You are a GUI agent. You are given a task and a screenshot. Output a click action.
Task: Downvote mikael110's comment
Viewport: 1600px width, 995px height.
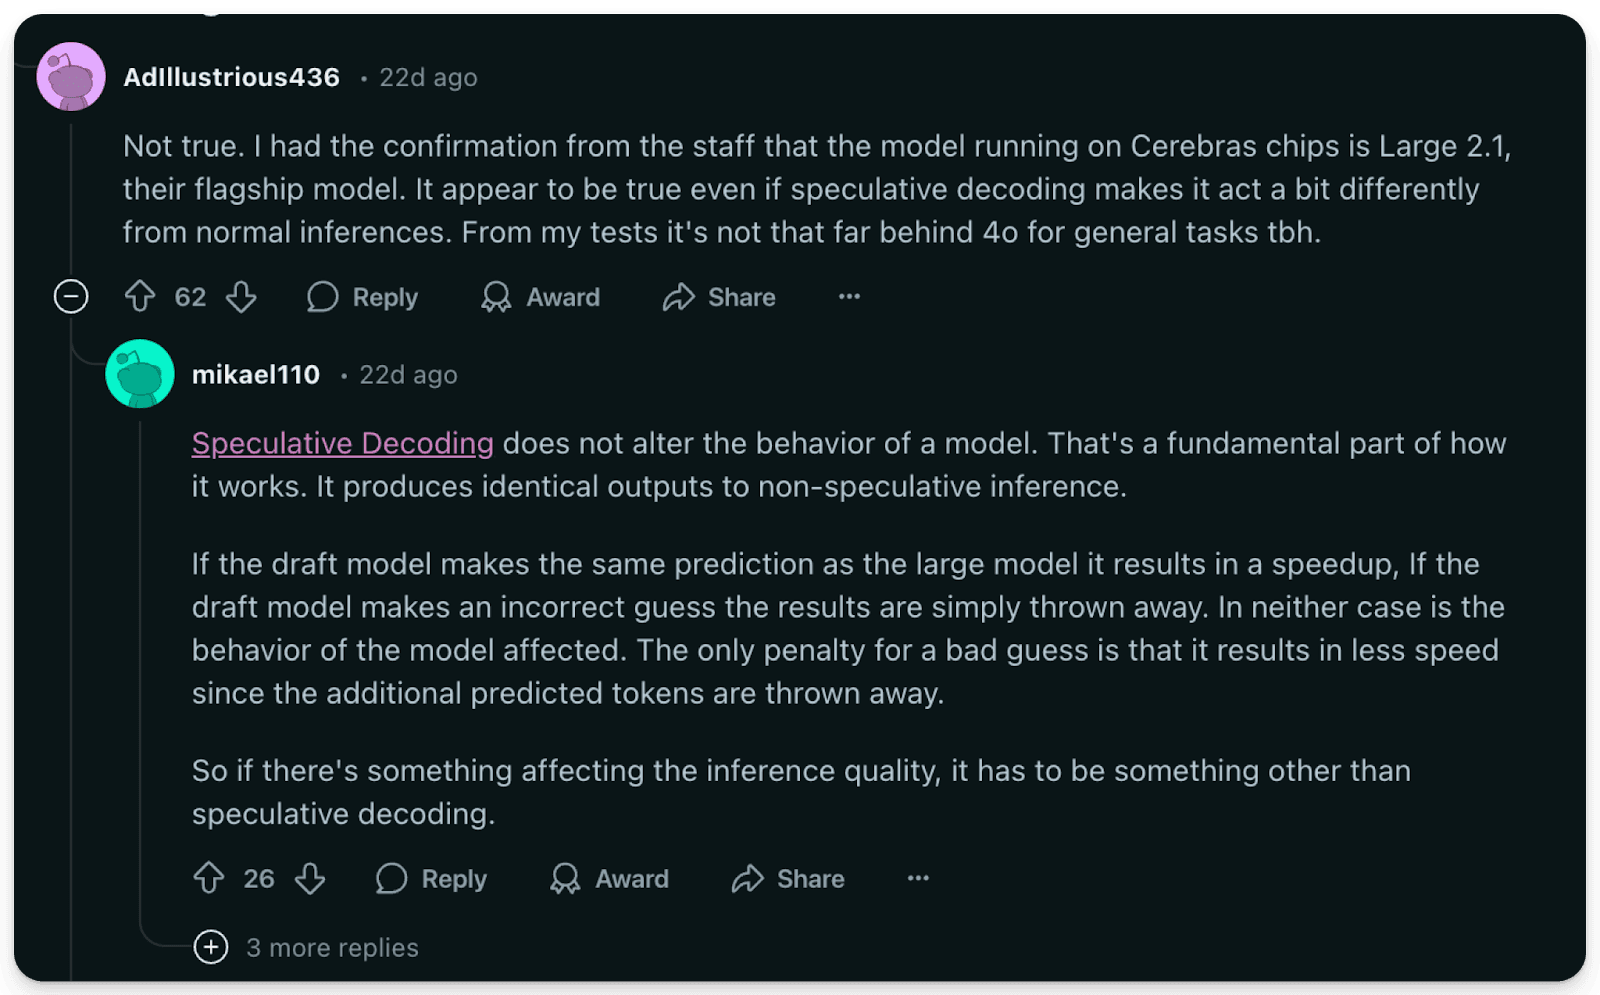click(310, 878)
